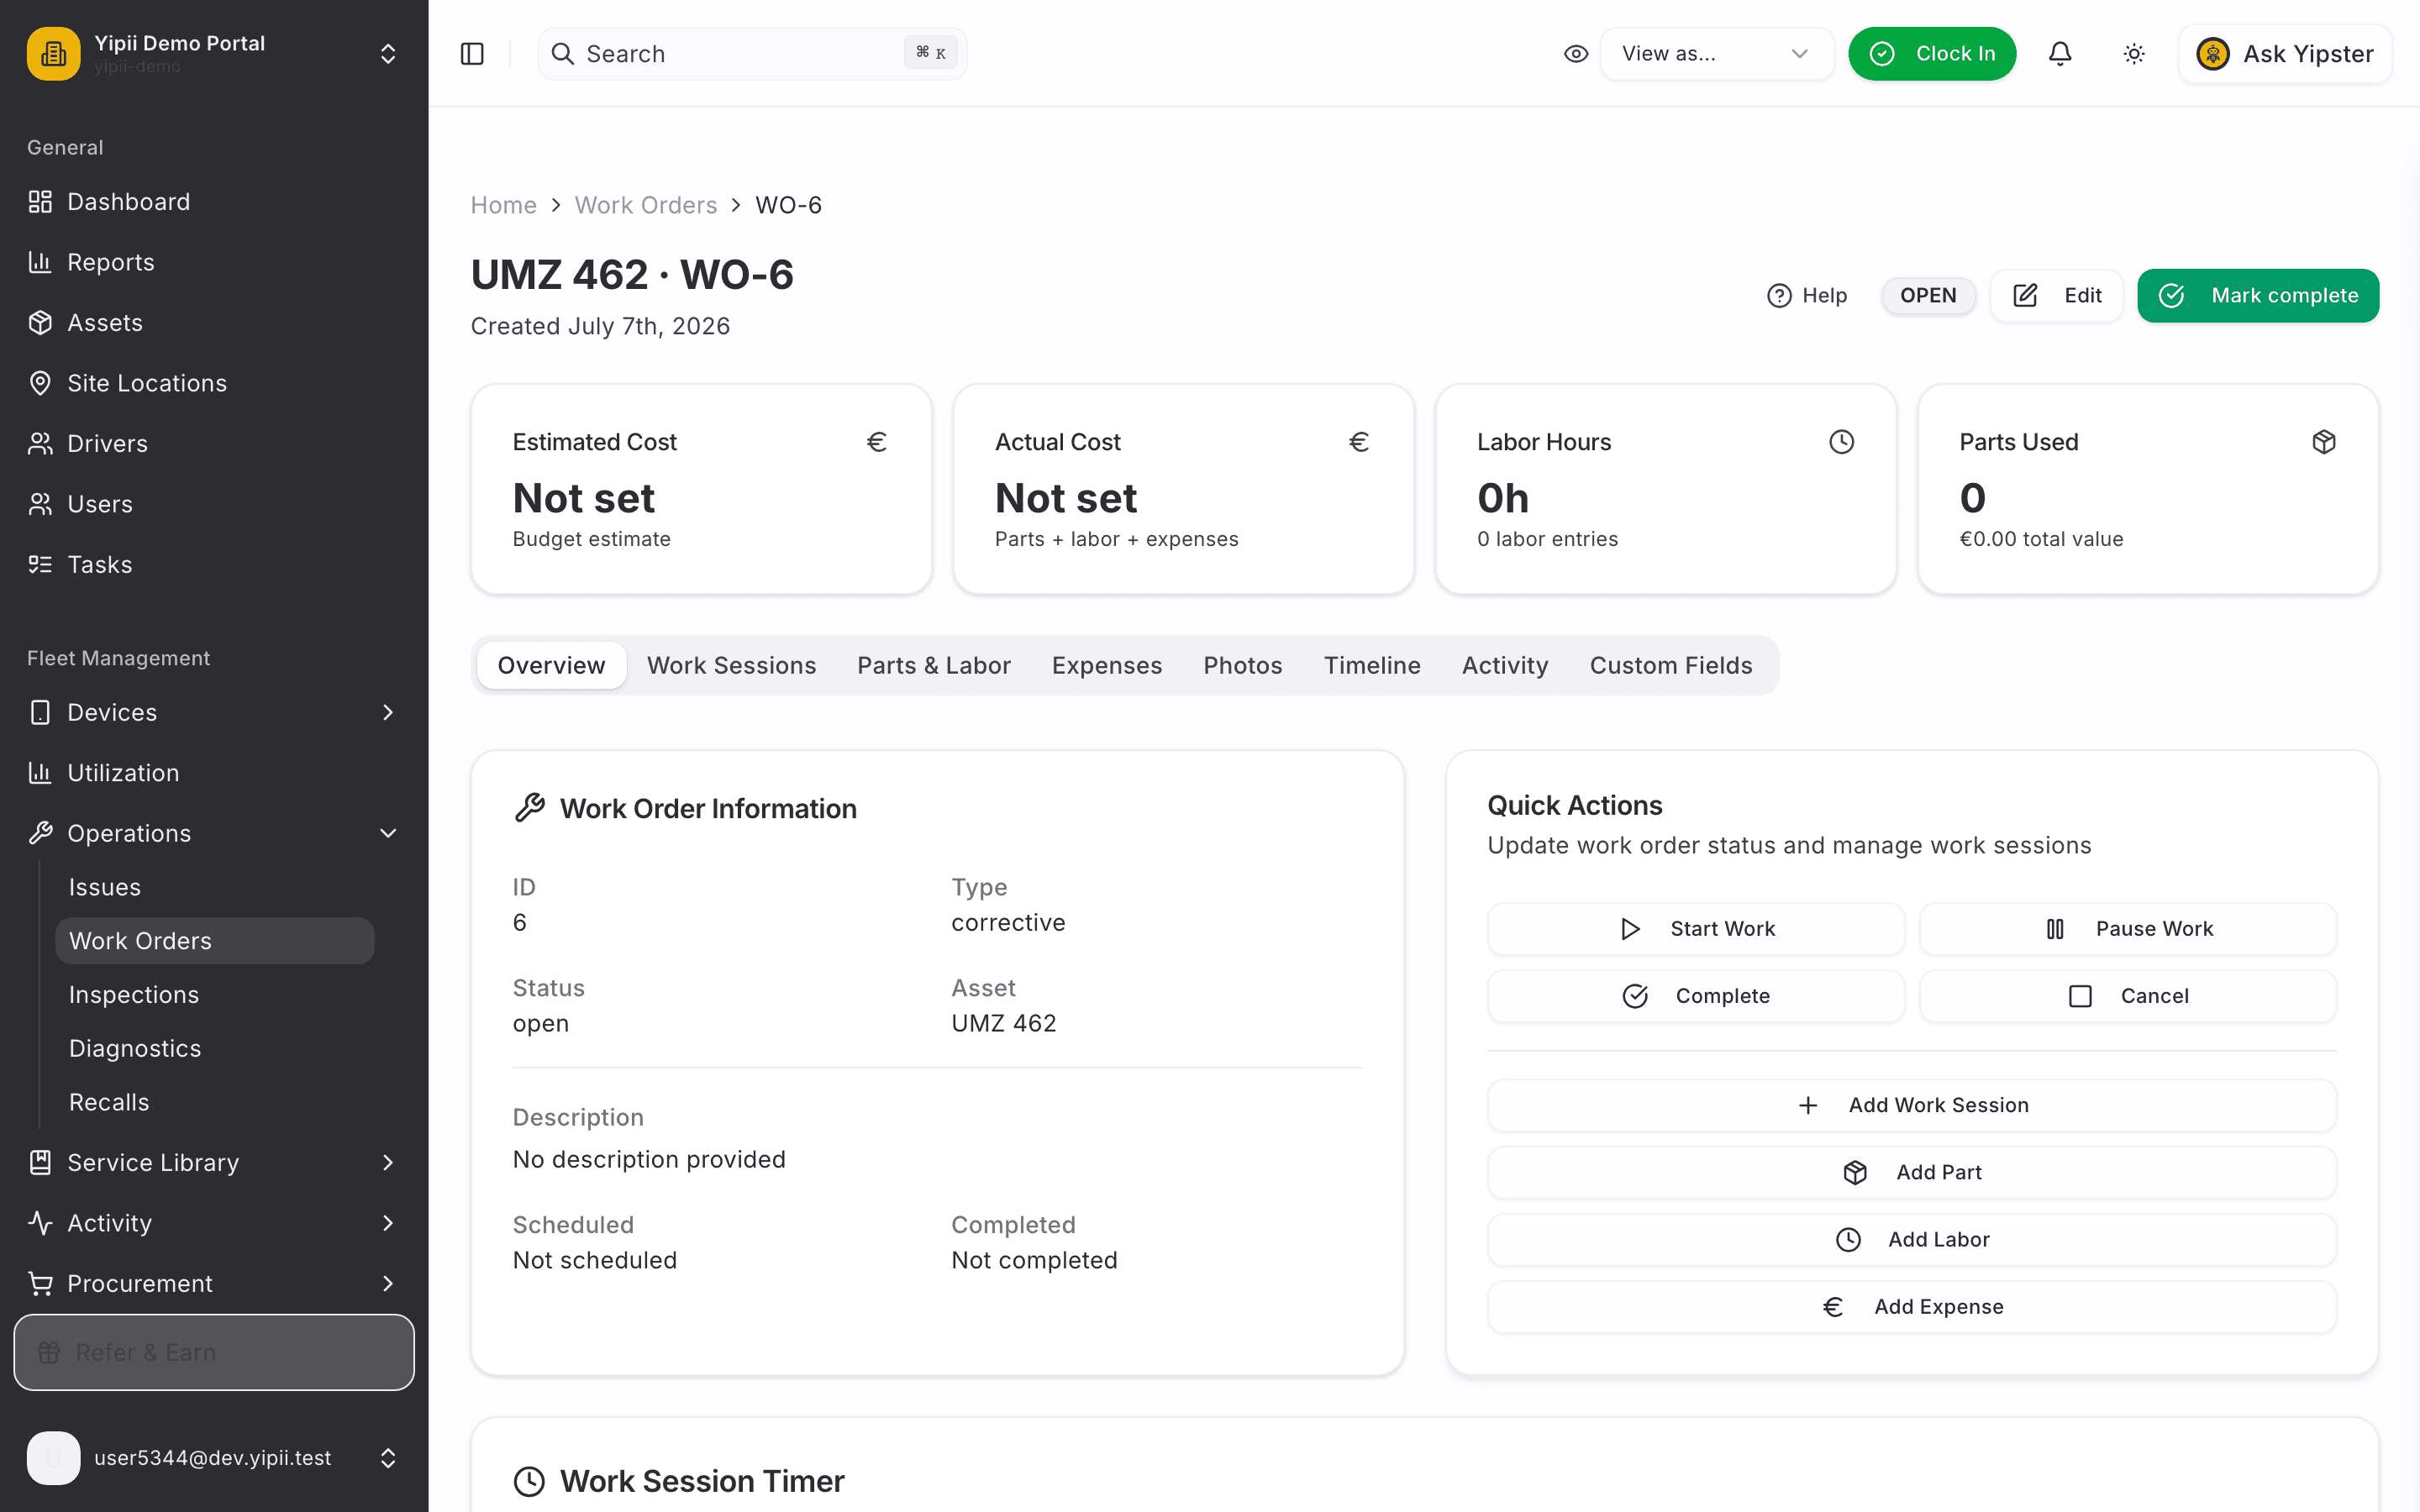Toggle the sidebar panel icon
Screen dimensions: 2420x1512
click(472, 54)
